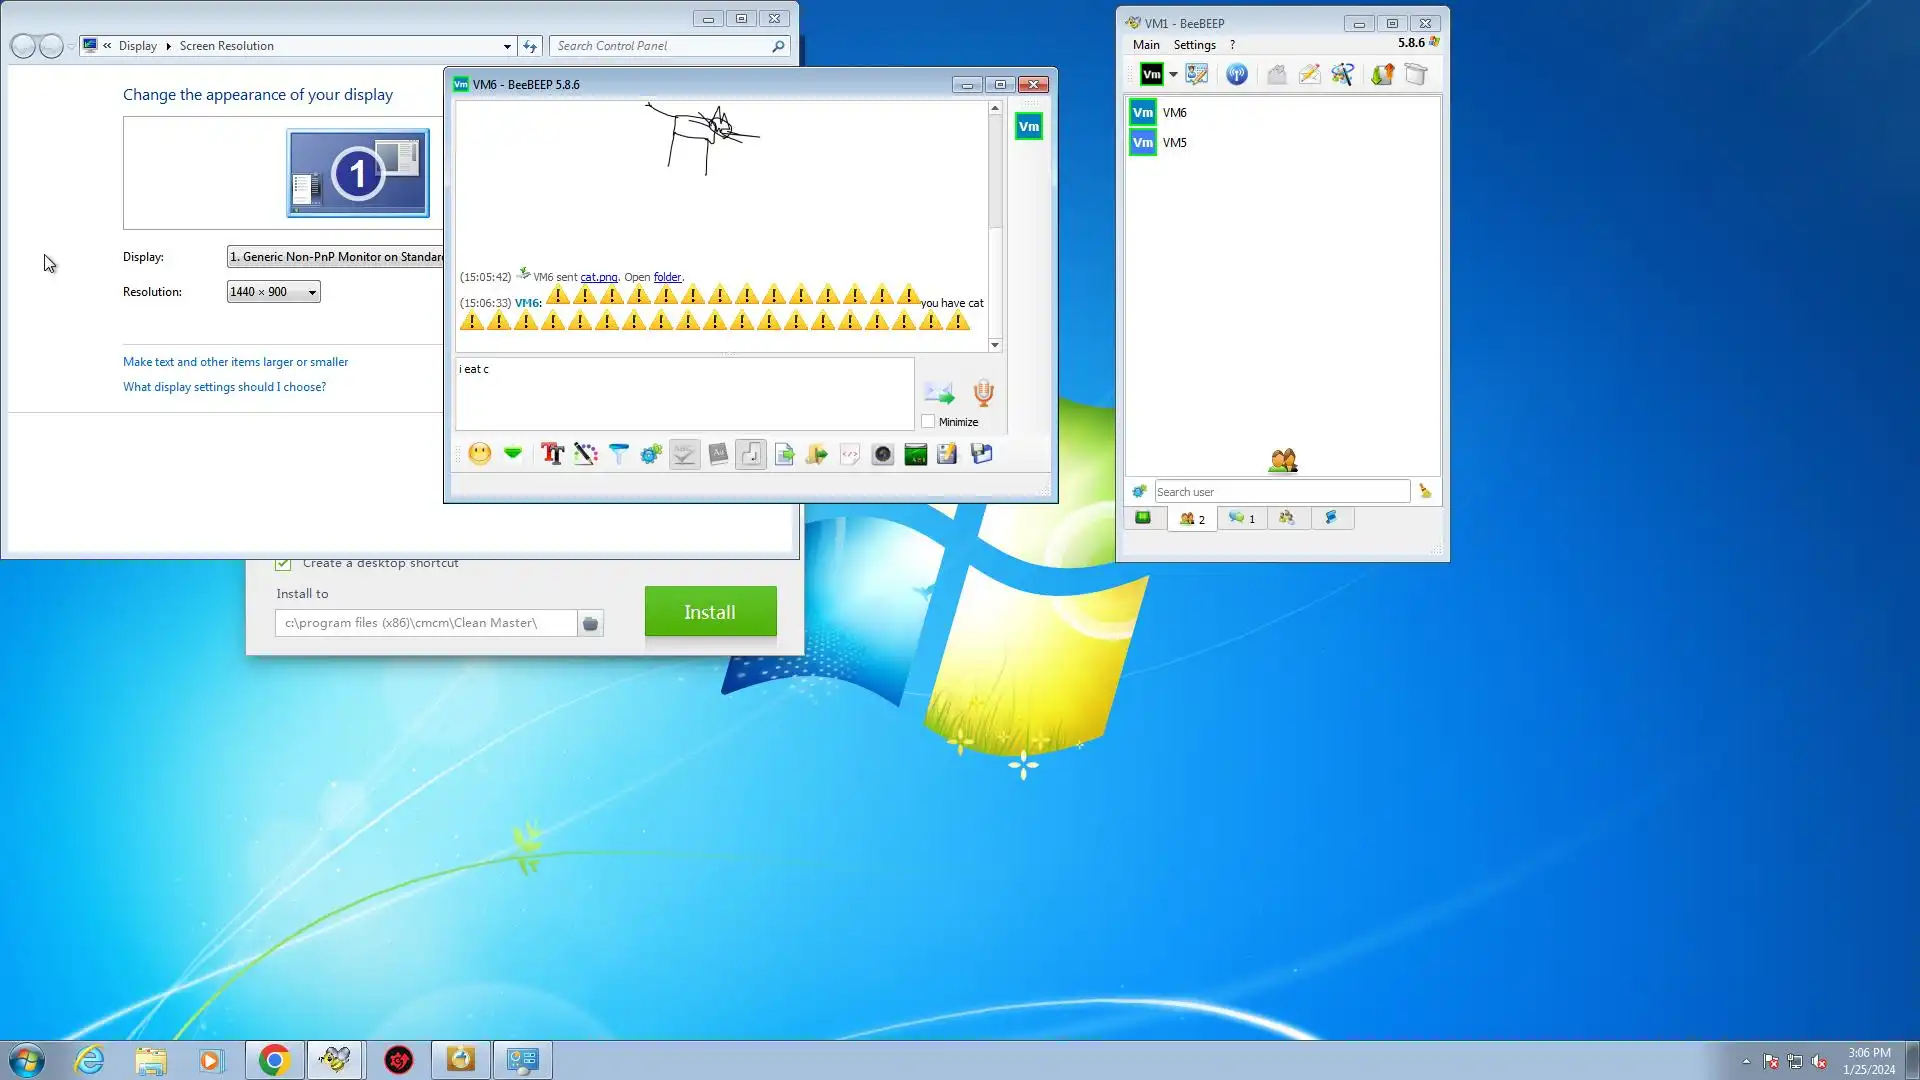The height and width of the screenshot is (1080, 1920).
Task: Click the green Install button
Action: coord(710,612)
